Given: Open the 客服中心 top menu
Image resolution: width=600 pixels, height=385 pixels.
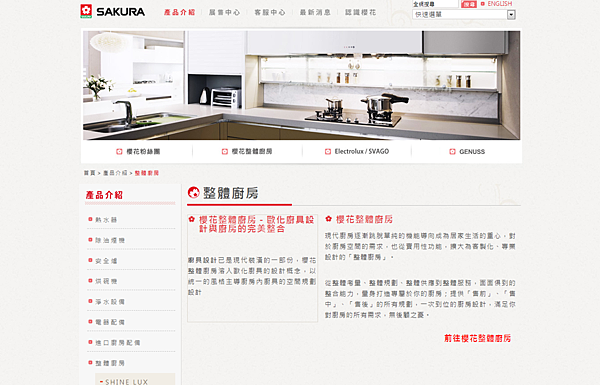Looking at the screenshot, I should tap(270, 12).
